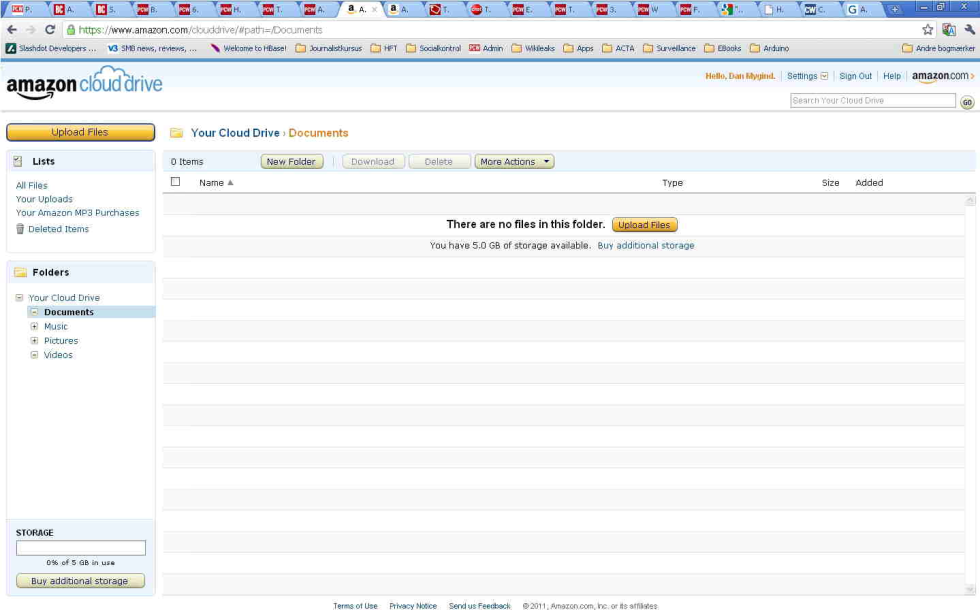Click the yellow Upload Files sidebar button
The height and width of the screenshot is (612, 980).
80,132
